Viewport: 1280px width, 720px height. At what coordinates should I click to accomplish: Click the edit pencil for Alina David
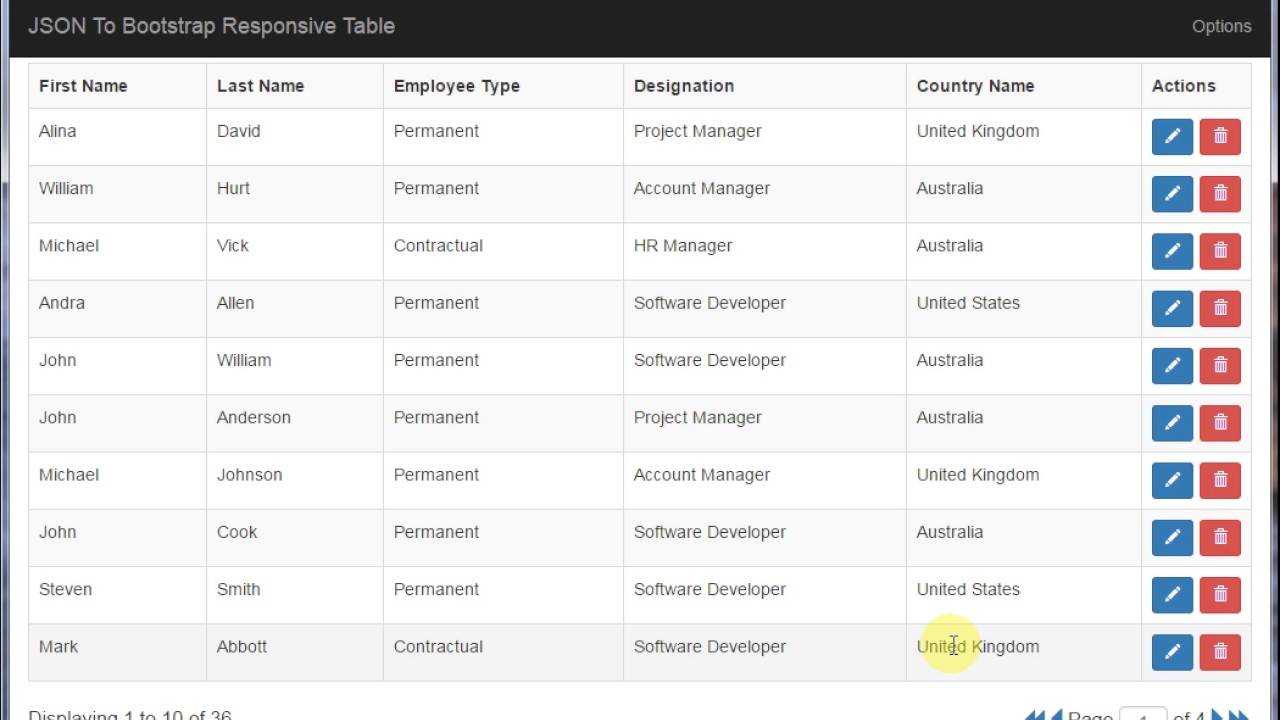point(1172,137)
